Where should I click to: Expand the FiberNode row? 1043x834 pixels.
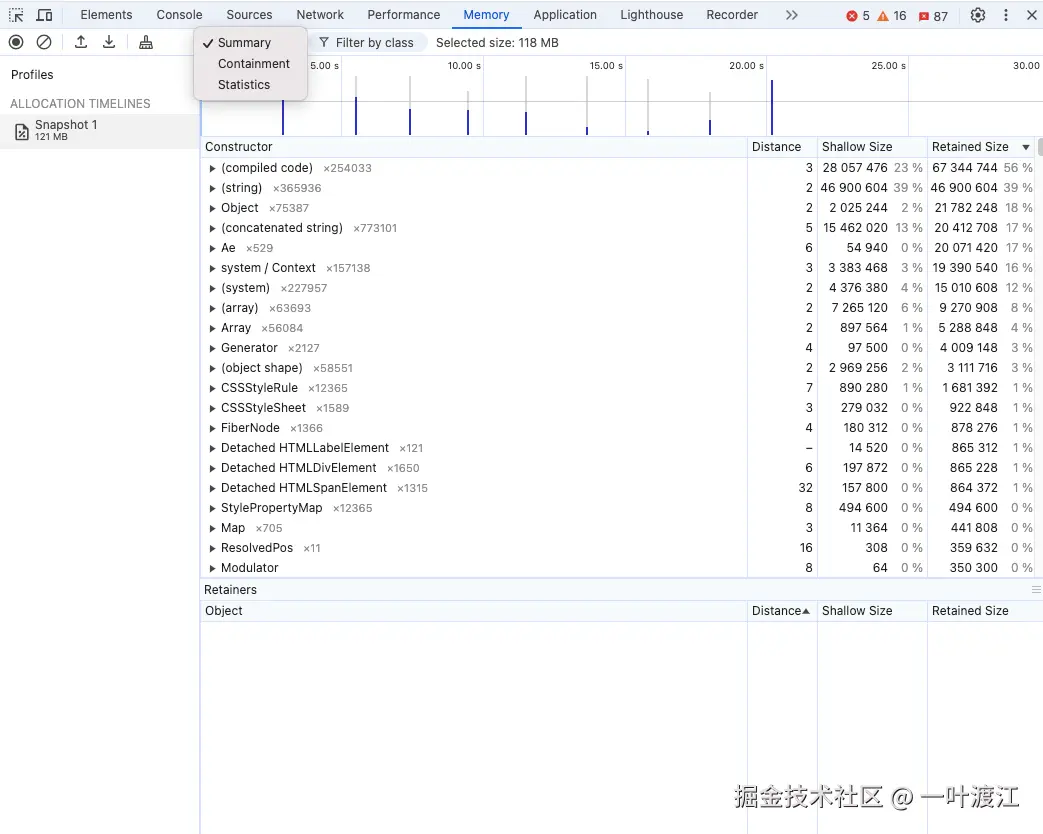212,428
